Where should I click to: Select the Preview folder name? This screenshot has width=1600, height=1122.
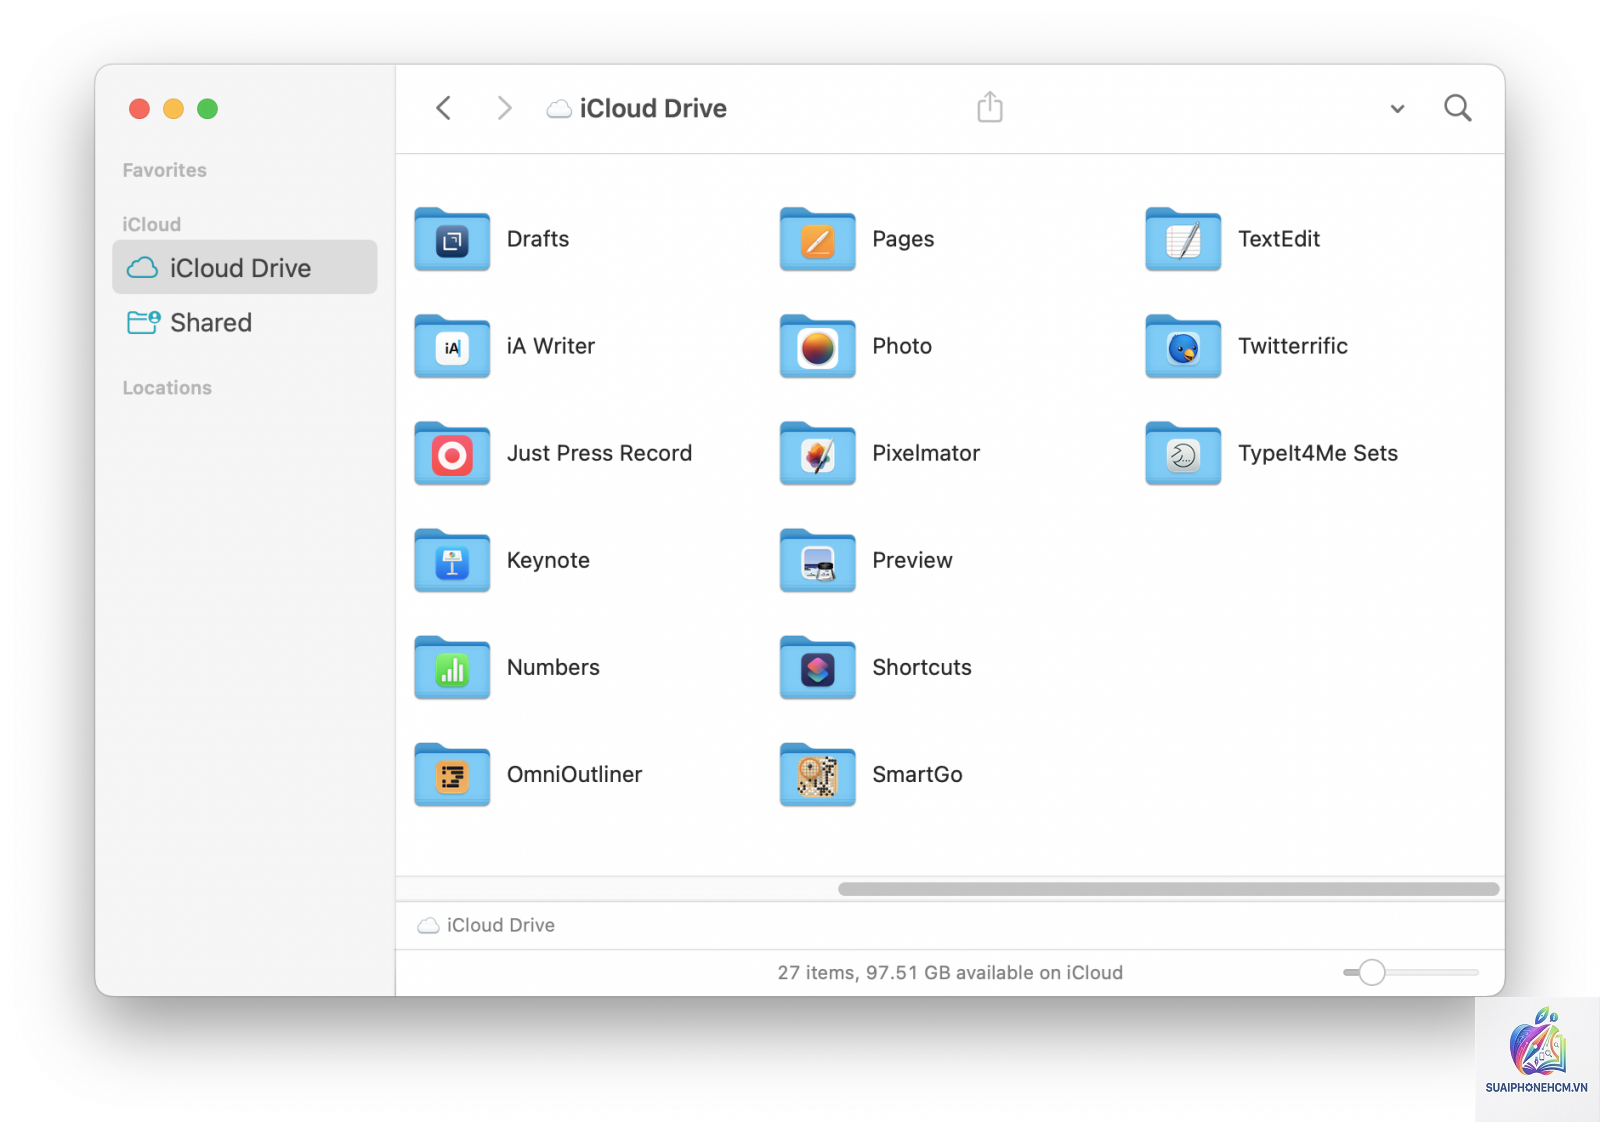pos(912,560)
